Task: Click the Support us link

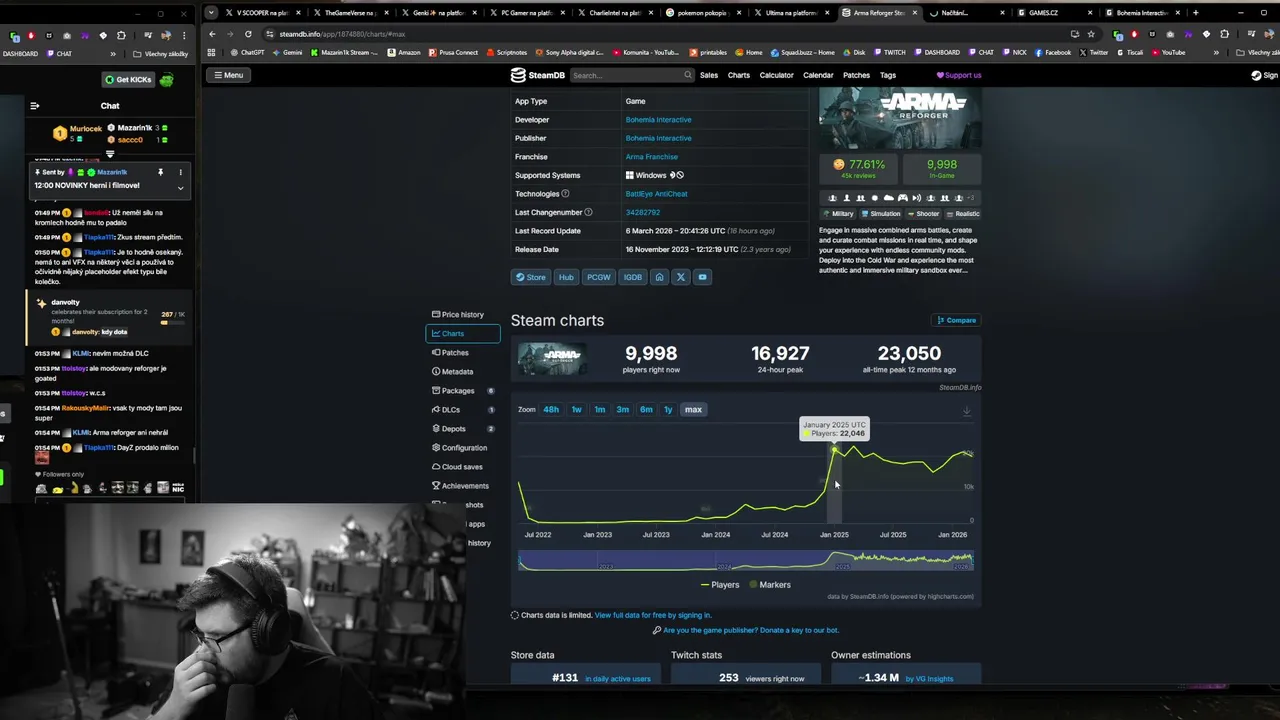Action: pyautogui.click(x=959, y=75)
